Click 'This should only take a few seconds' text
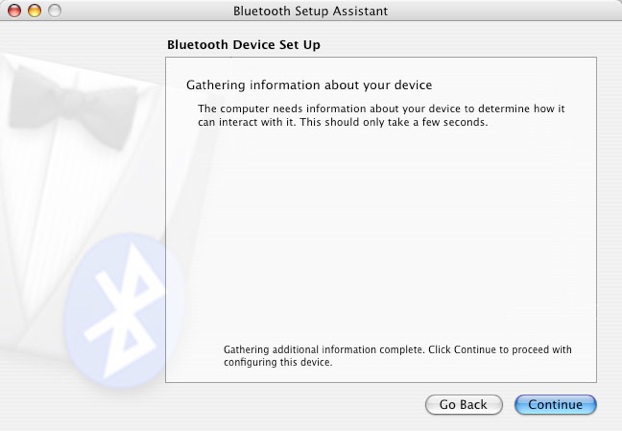The image size is (622, 431). coord(394,122)
